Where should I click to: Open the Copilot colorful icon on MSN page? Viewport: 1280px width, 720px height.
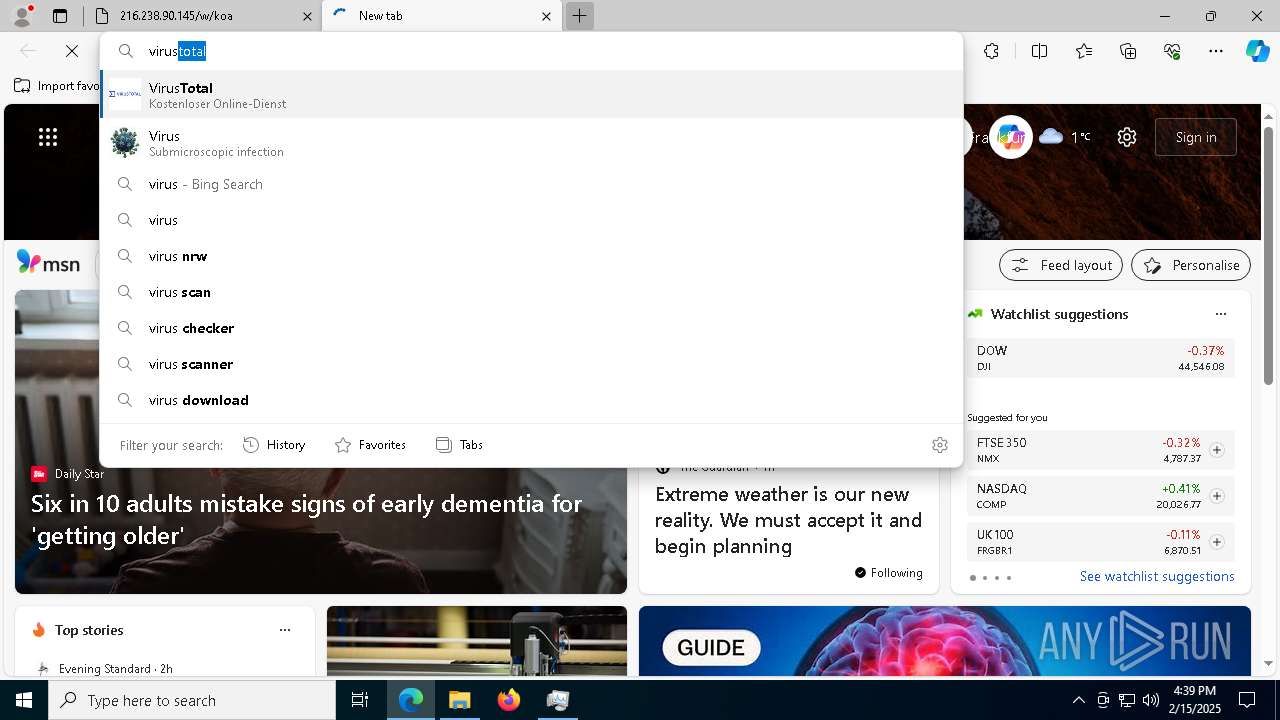pos(1011,137)
